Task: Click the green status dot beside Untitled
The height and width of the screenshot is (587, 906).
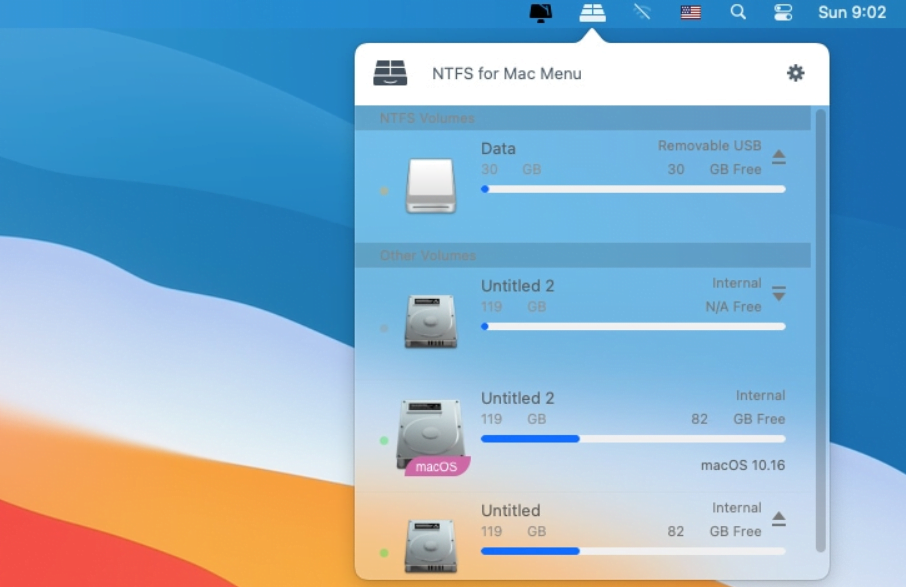Action: pyautogui.click(x=384, y=553)
